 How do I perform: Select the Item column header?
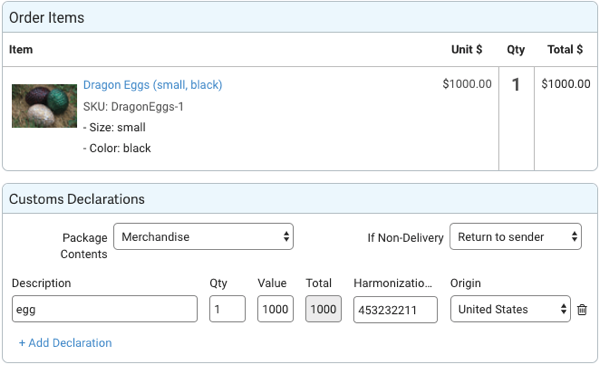pyautogui.click(x=21, y=50)
